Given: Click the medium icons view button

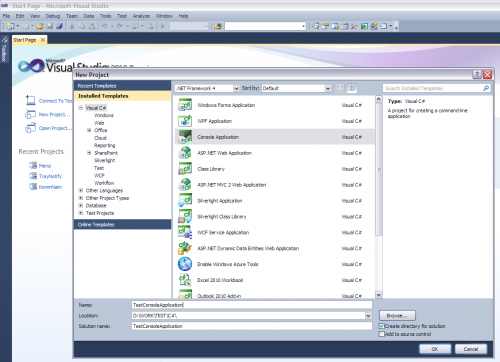Looking at the screenshot, I should (x=351, y=88).
